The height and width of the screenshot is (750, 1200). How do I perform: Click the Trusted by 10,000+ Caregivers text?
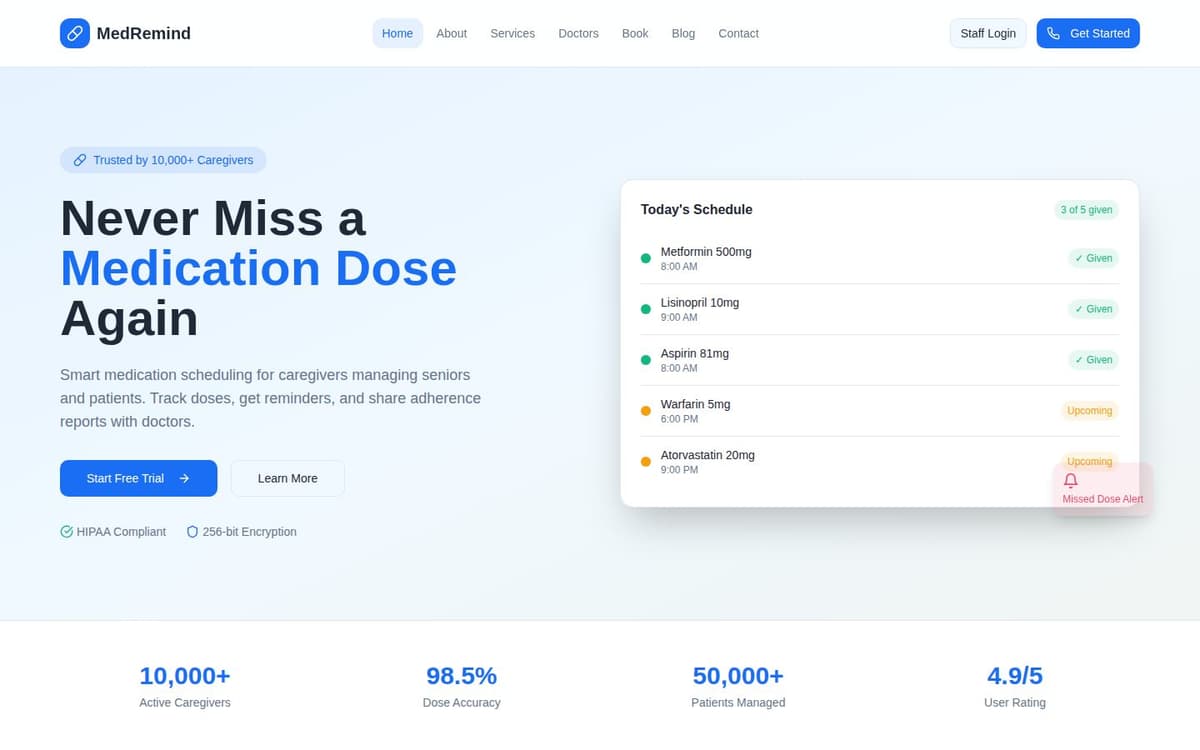pos(173,160)
